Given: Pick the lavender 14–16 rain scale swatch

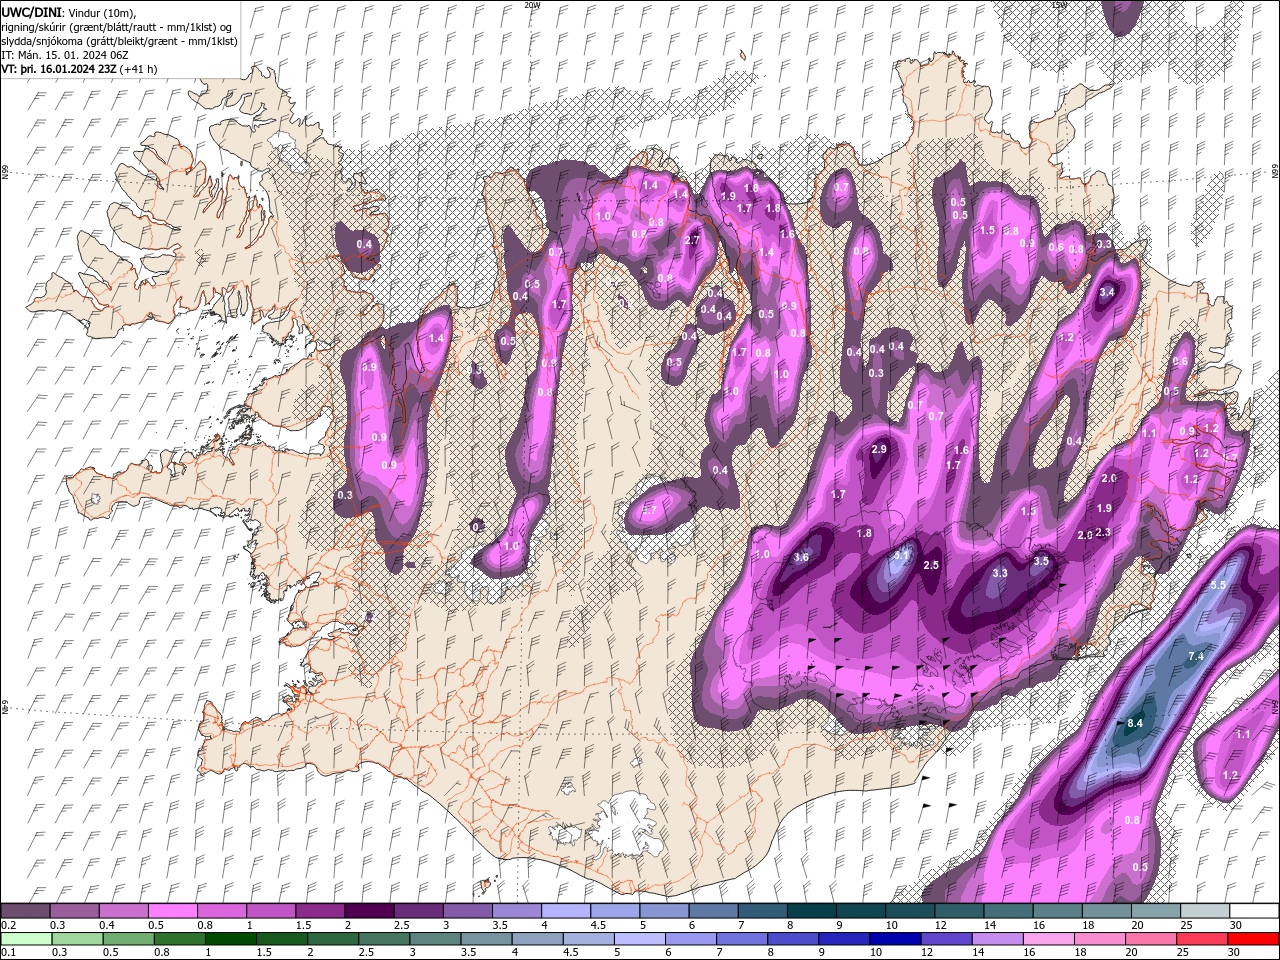Looking at the screenshot, I should coord(997,938).
